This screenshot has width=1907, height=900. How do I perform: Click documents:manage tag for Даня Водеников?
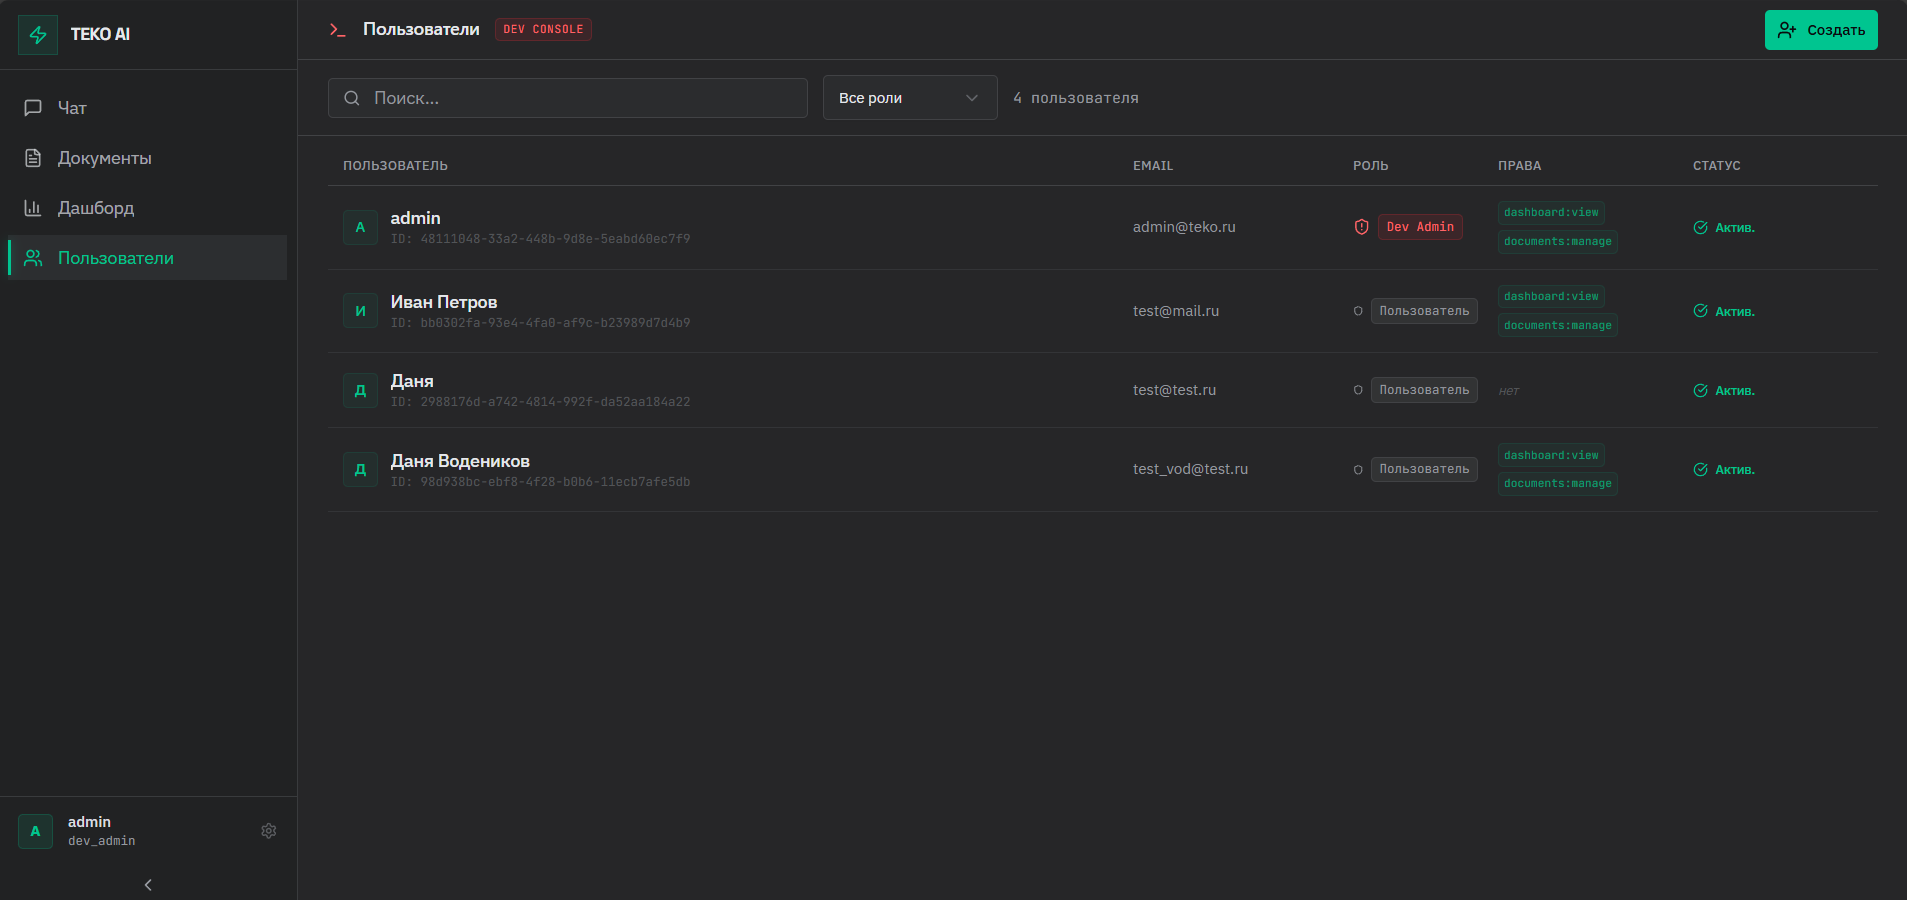coord(1558,483)
